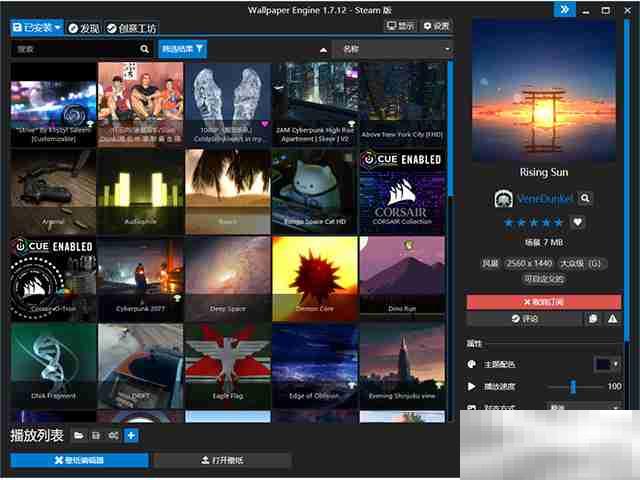Open the alignment dropdown in properties panel
The height and width of the screenshot is (480, 640).
583,407
